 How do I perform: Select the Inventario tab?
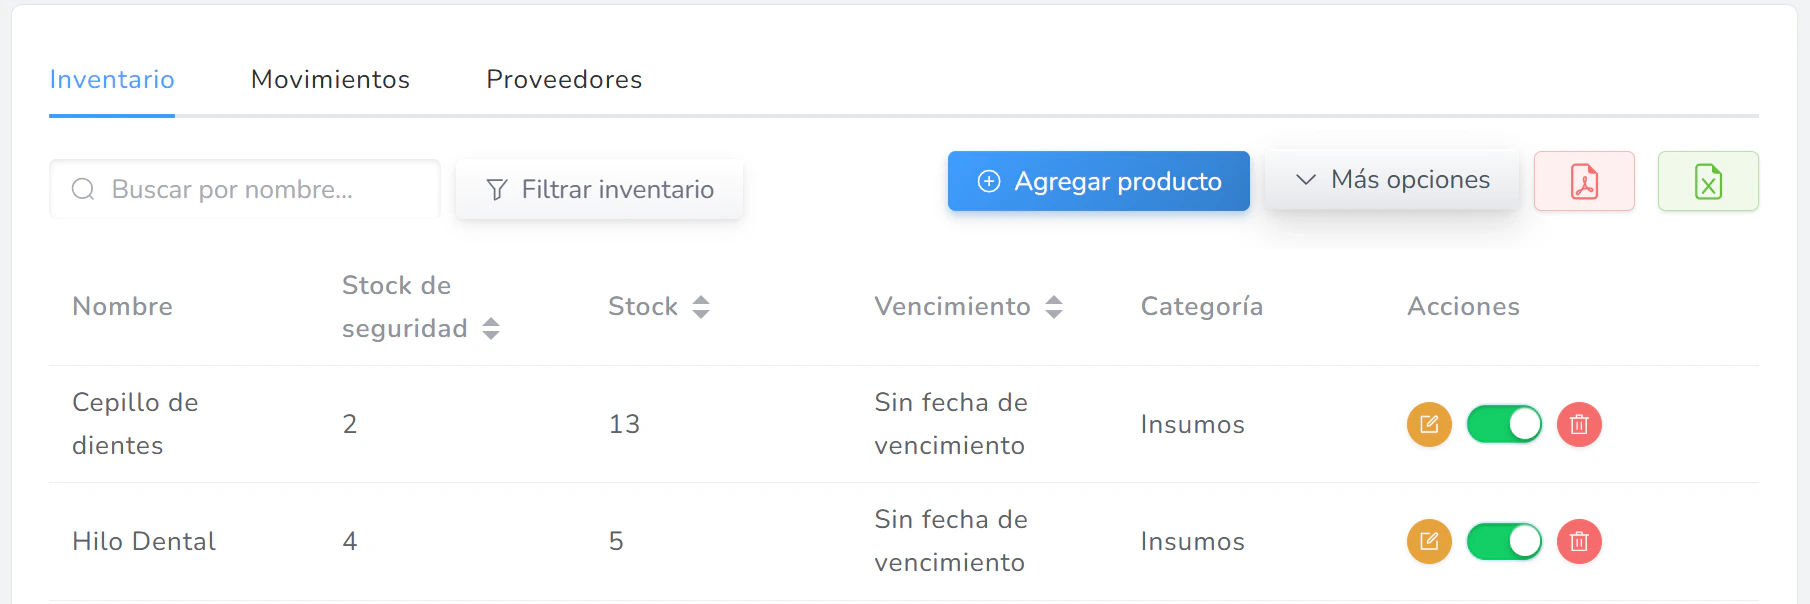coord(112,80)
